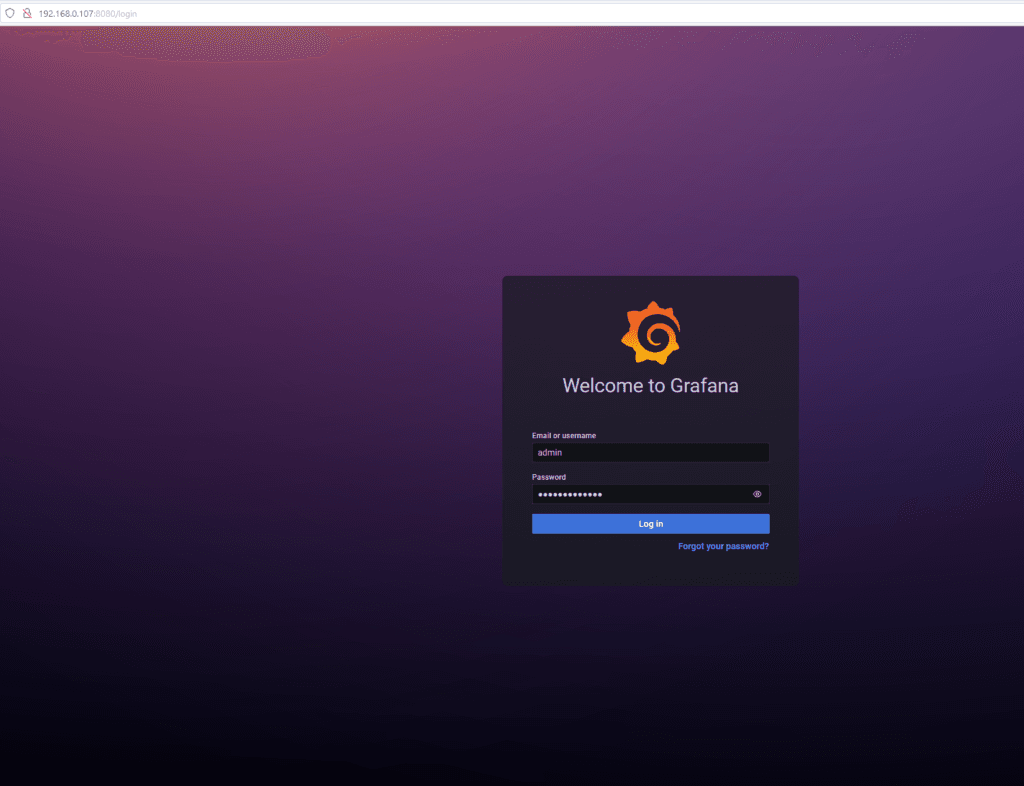Click the Log in button
This screenshot has height=786, width=1024.
pos(650,524)
